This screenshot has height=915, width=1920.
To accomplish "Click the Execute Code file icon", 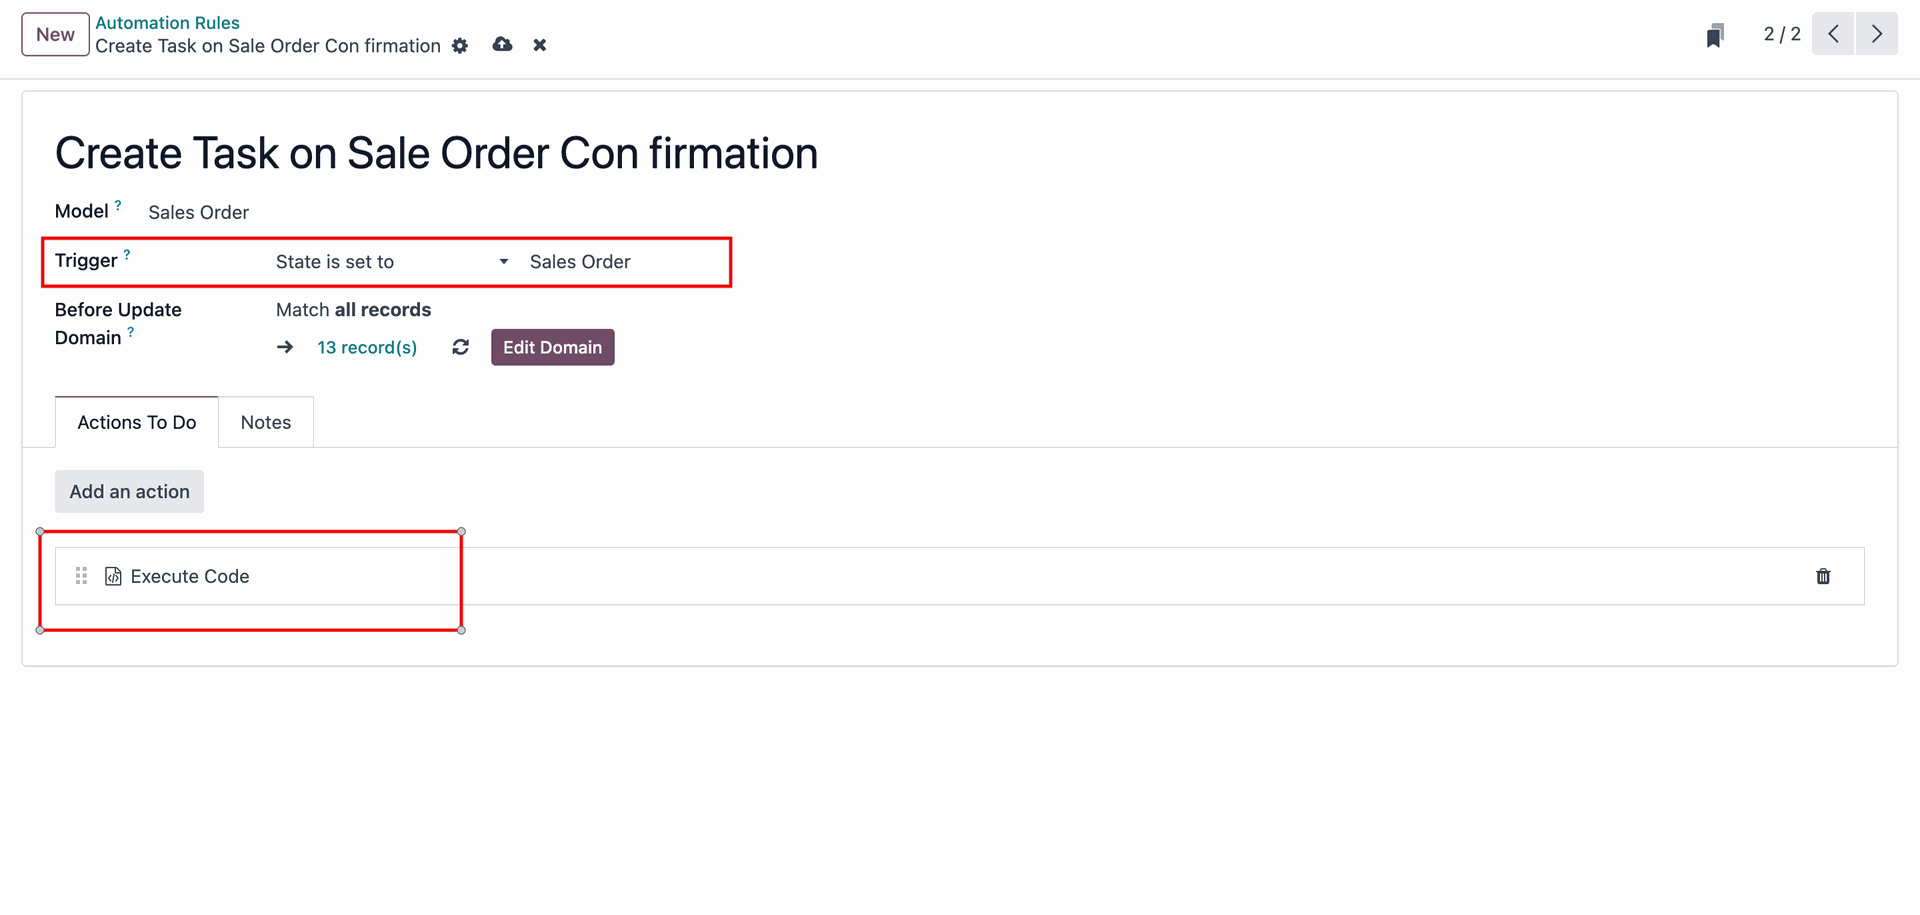I will (113, 577).
